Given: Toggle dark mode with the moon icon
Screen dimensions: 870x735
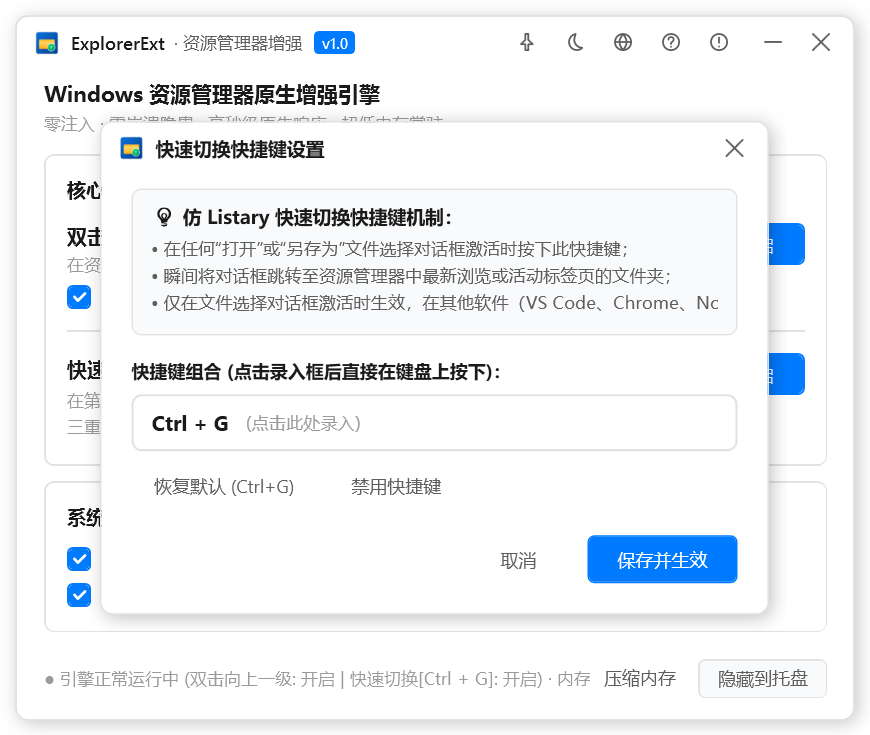Looking at the screenshot, I should (x=575, y=43).
